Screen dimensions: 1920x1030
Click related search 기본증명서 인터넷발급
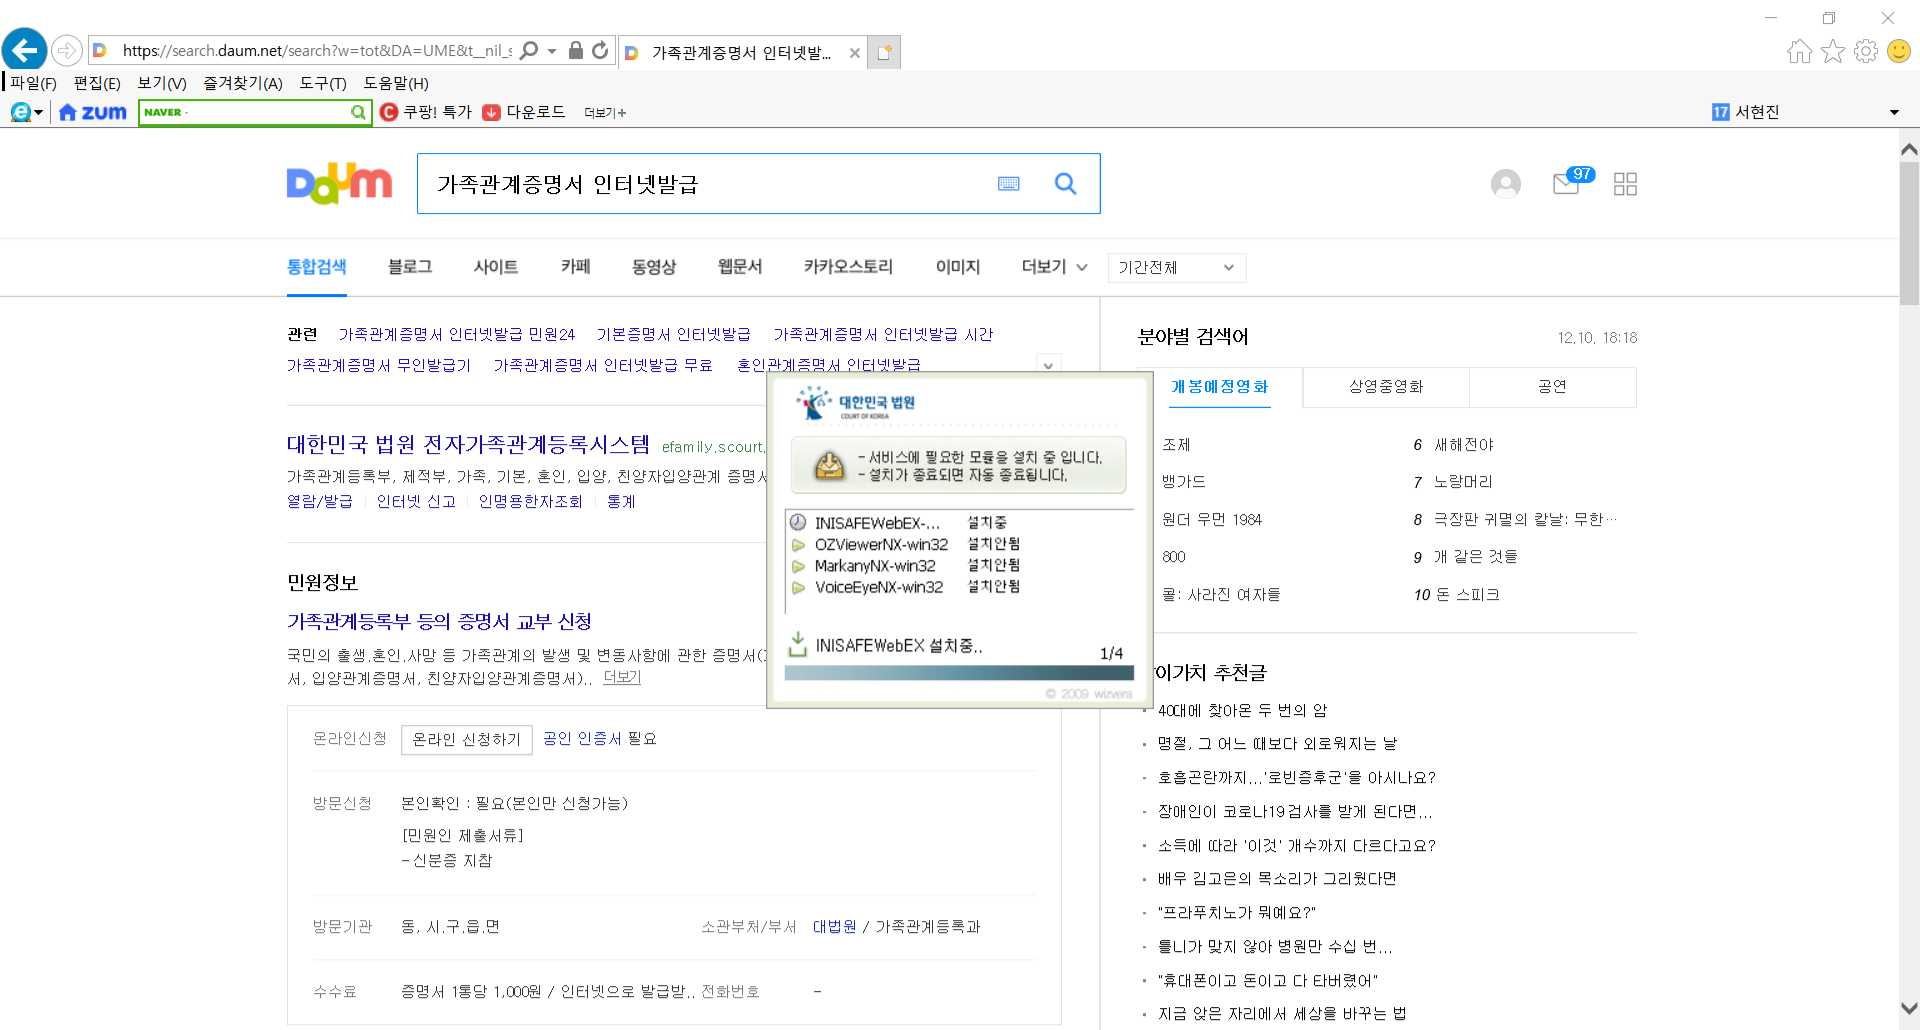click(673, 334)
